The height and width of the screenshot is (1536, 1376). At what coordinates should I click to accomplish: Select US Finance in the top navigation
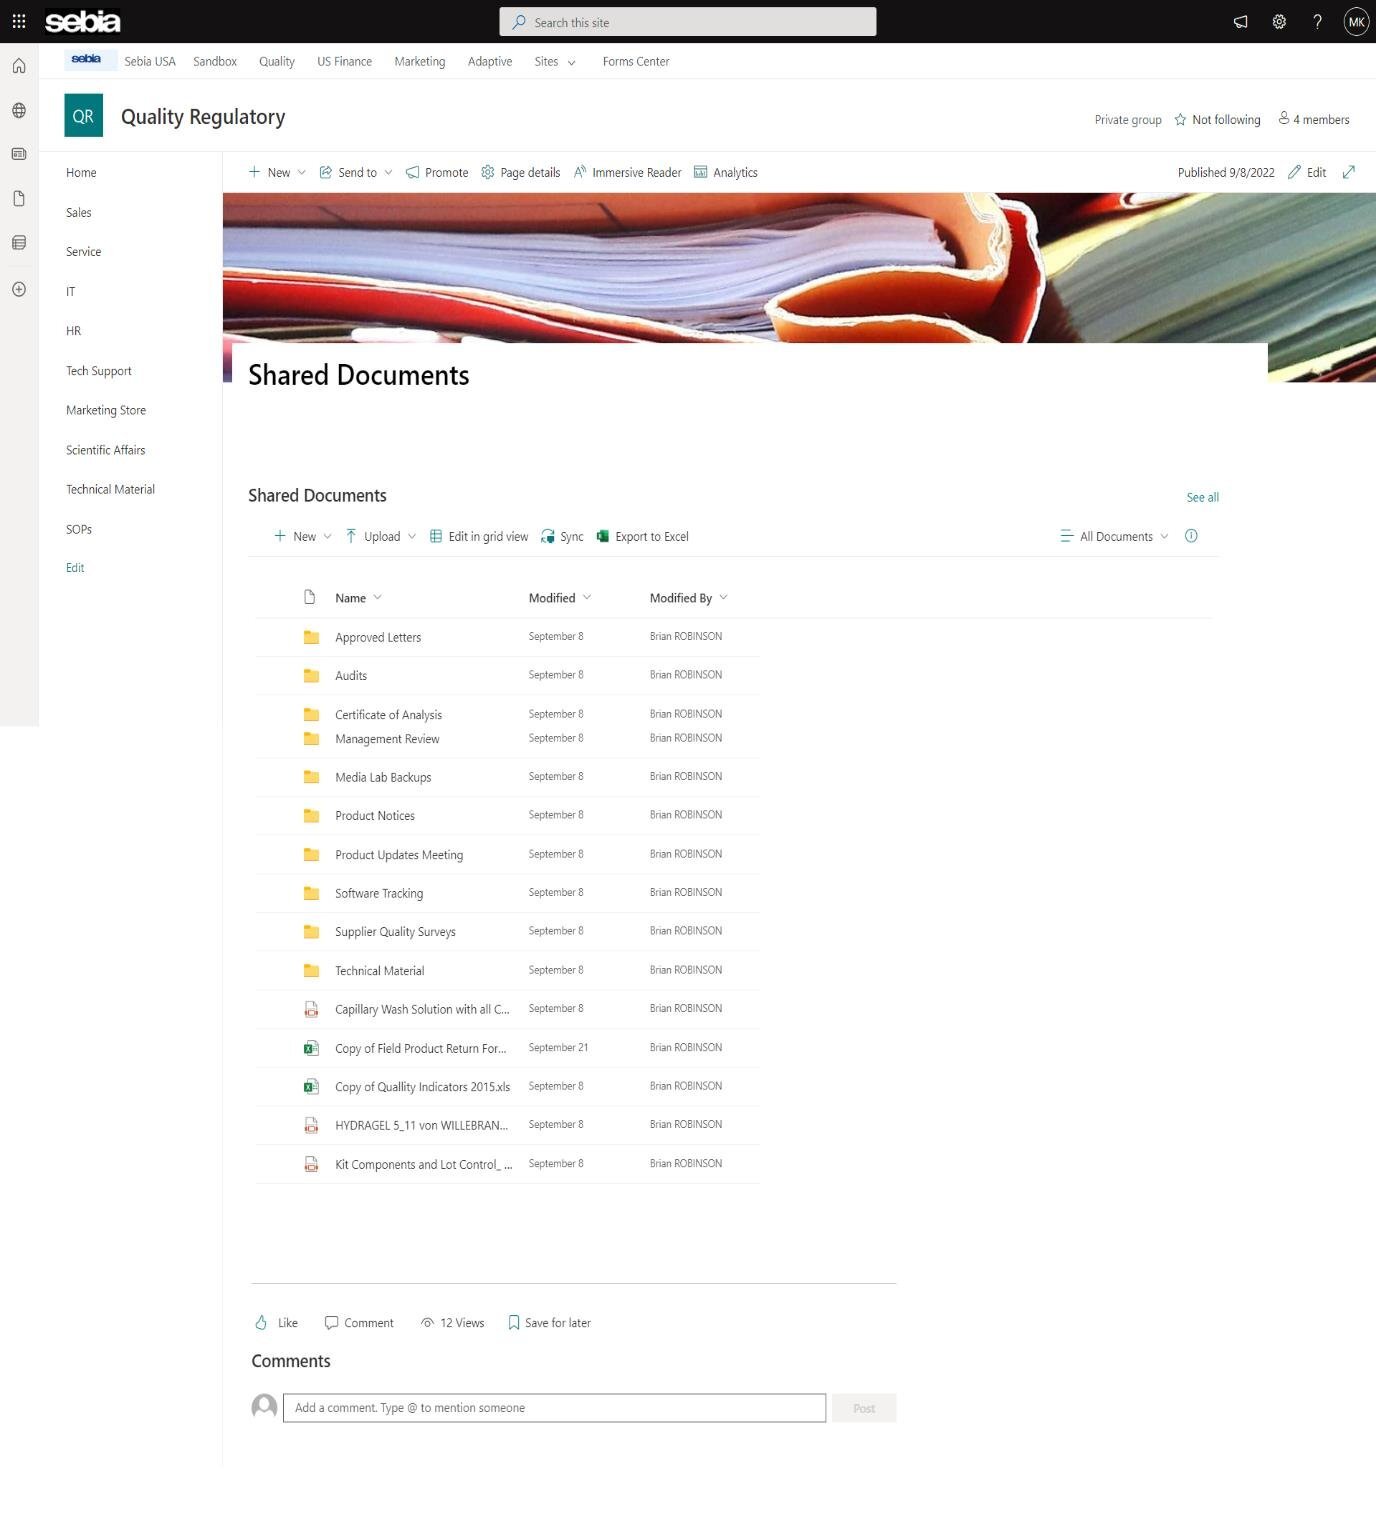[344, 62]
